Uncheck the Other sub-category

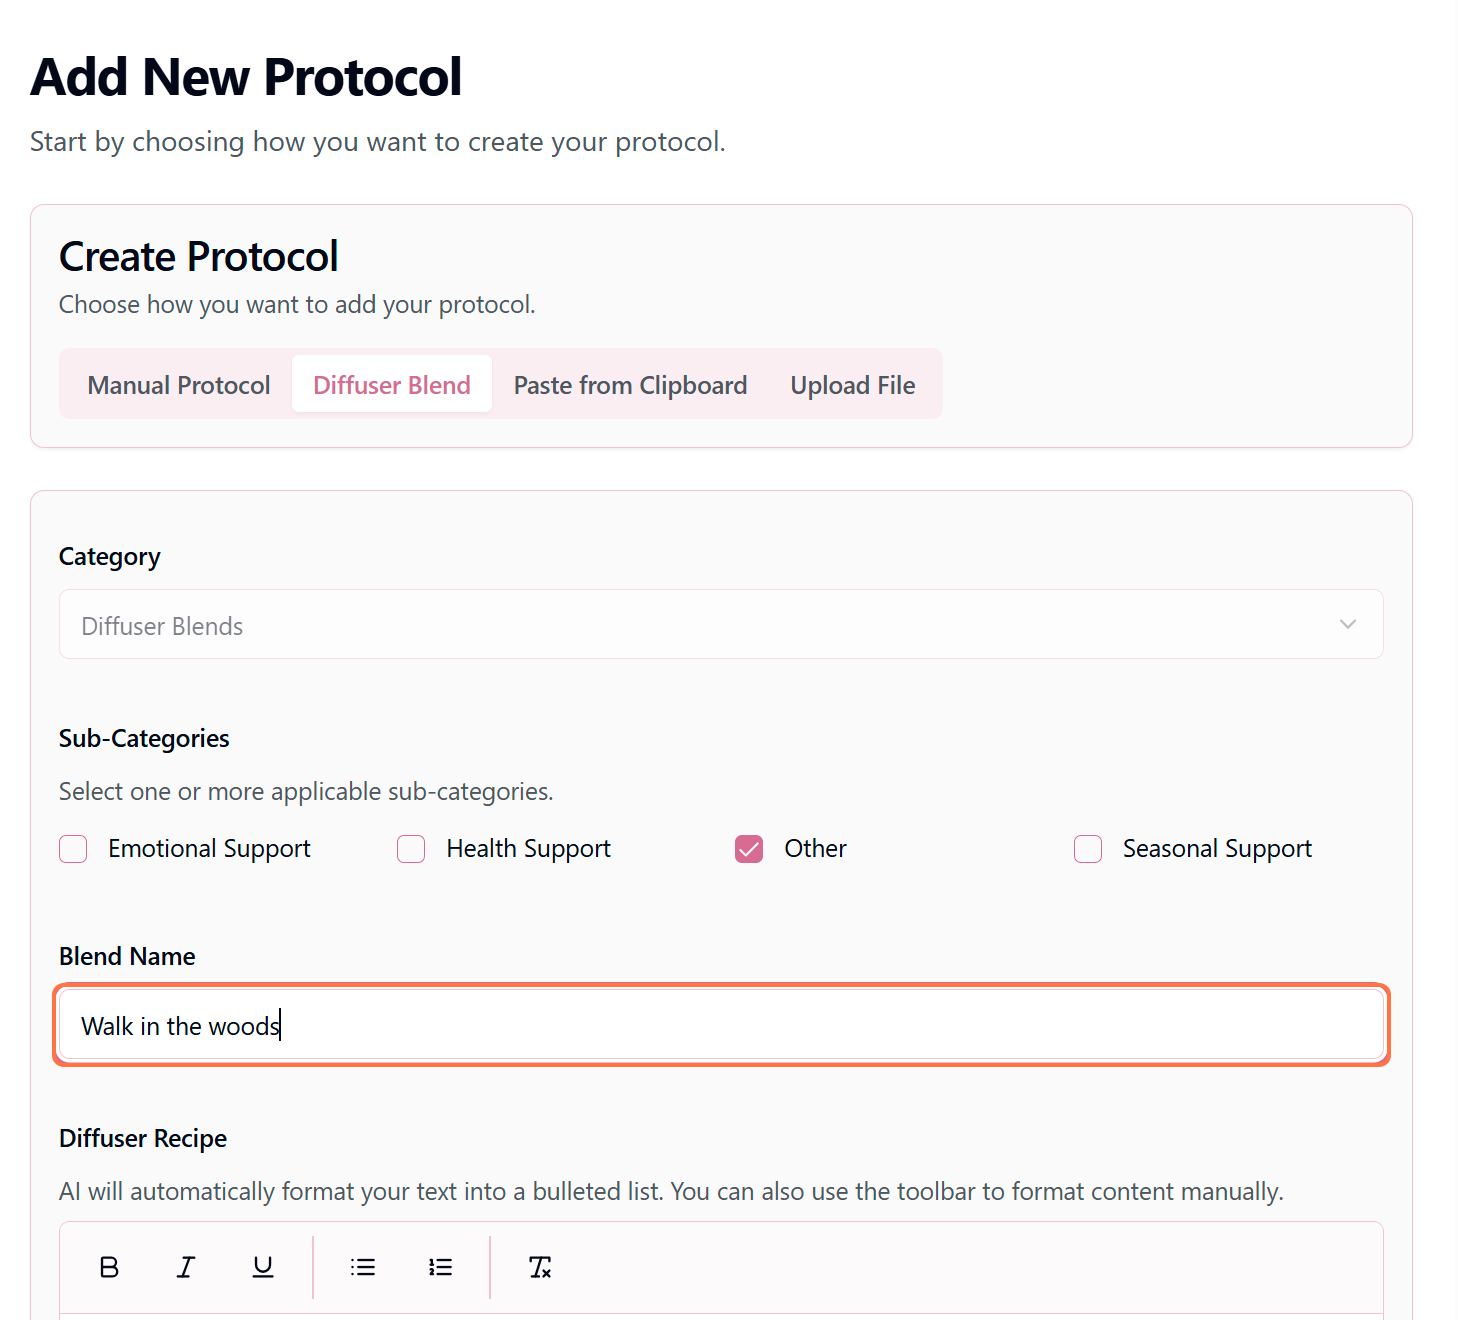pos(749,849)
